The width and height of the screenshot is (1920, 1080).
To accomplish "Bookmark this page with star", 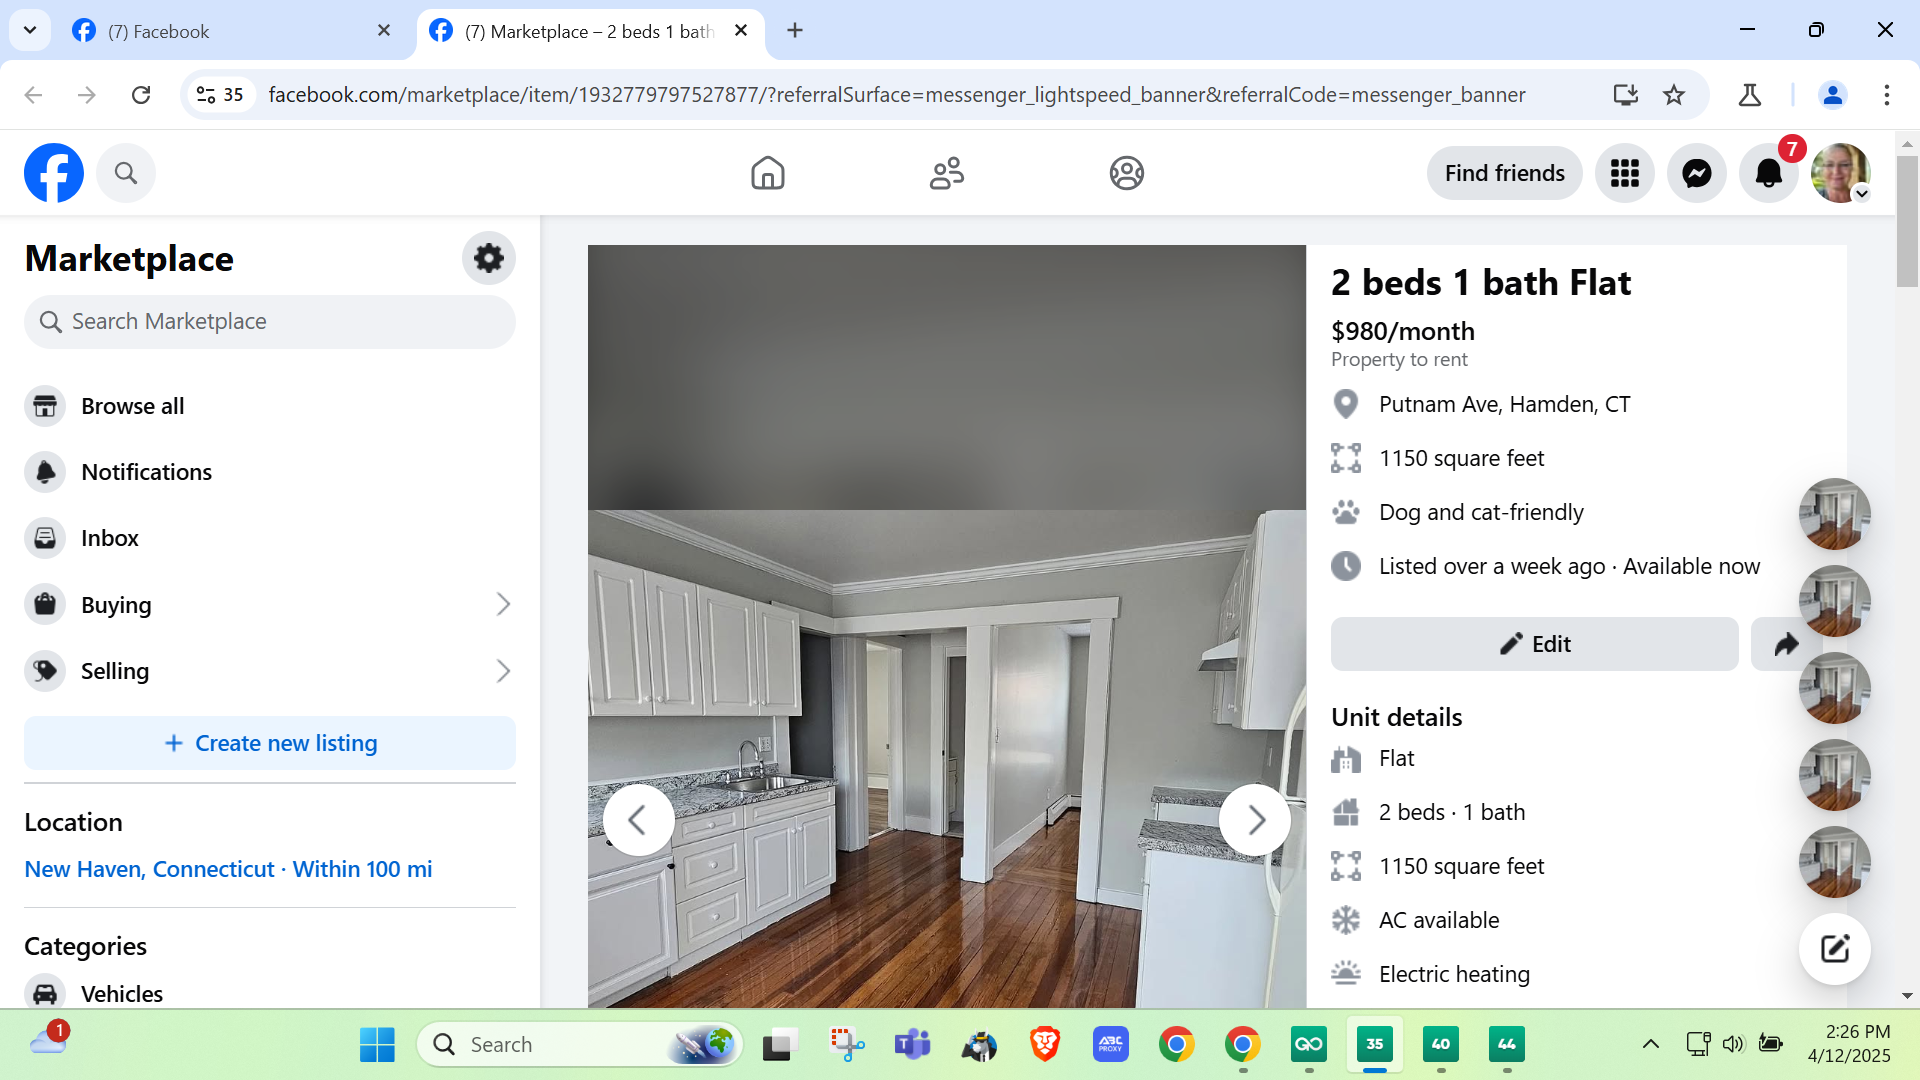I will tap(1674, 95).
